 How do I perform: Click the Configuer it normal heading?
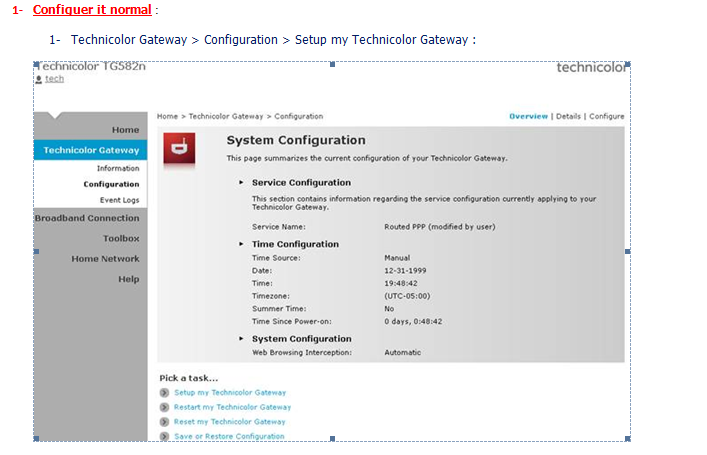click(x=92, y=10)
